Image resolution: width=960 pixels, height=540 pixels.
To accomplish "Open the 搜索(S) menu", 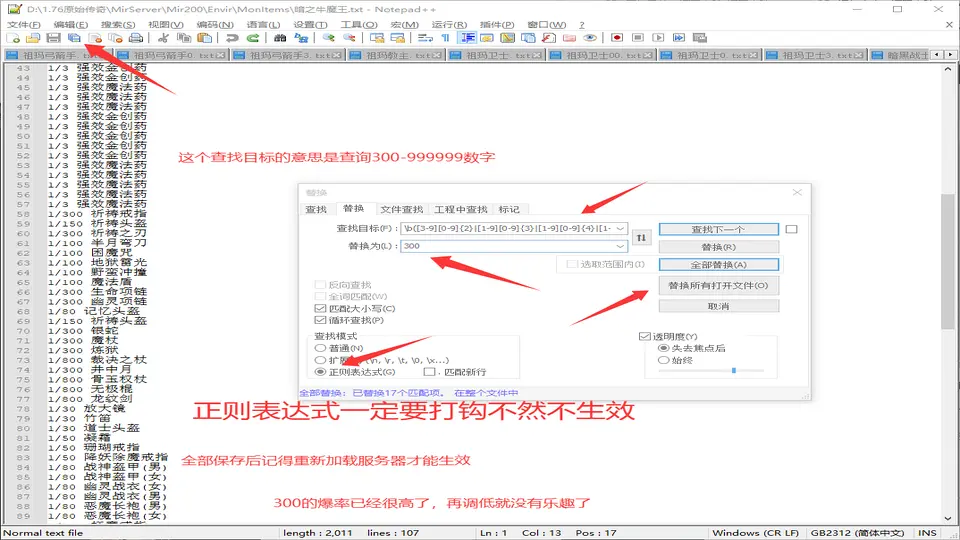I will (118, 24).
